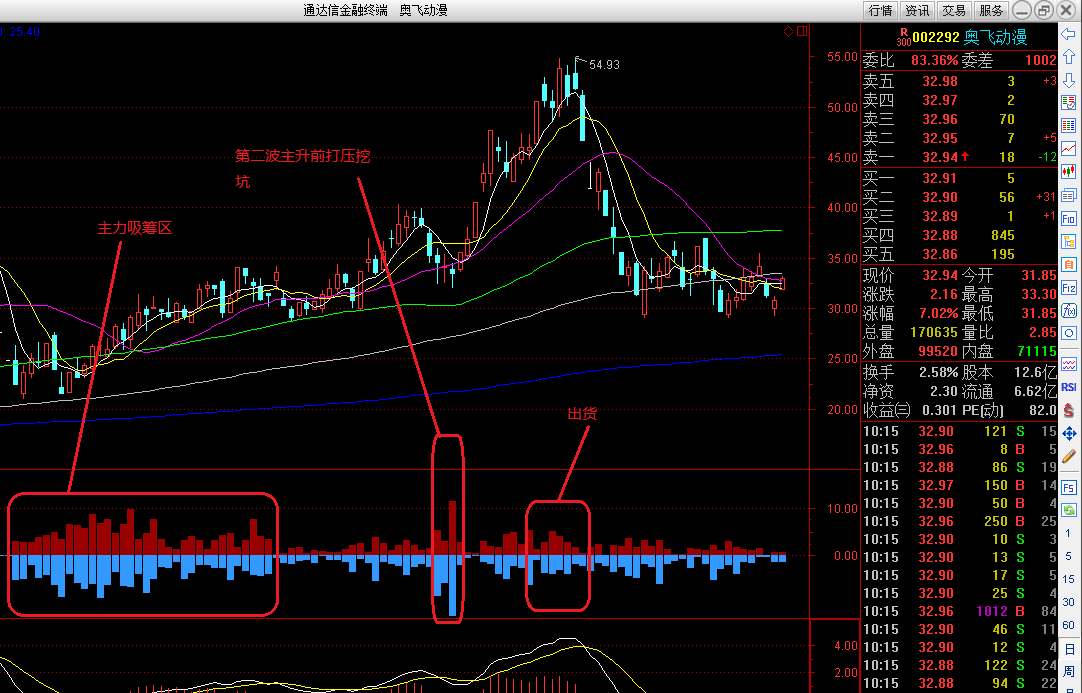Click the F12 trading icon

pyautogui.click(x=1069, y=287)
